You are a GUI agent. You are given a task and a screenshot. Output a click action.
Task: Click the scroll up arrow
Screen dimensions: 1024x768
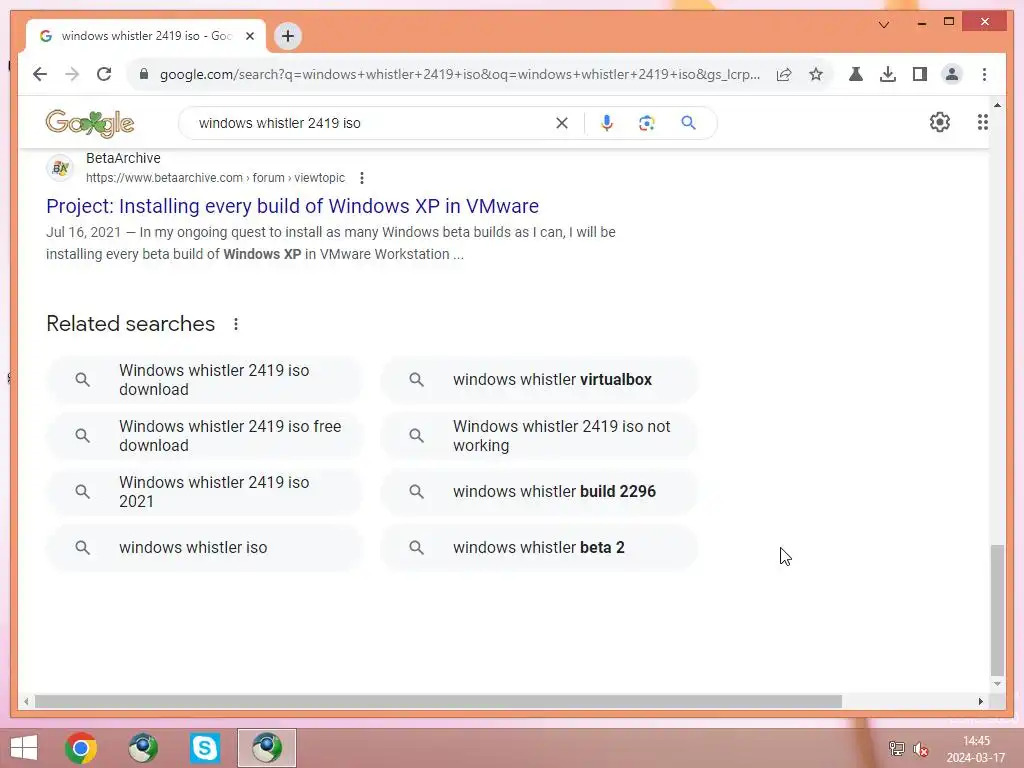point(997,104)
